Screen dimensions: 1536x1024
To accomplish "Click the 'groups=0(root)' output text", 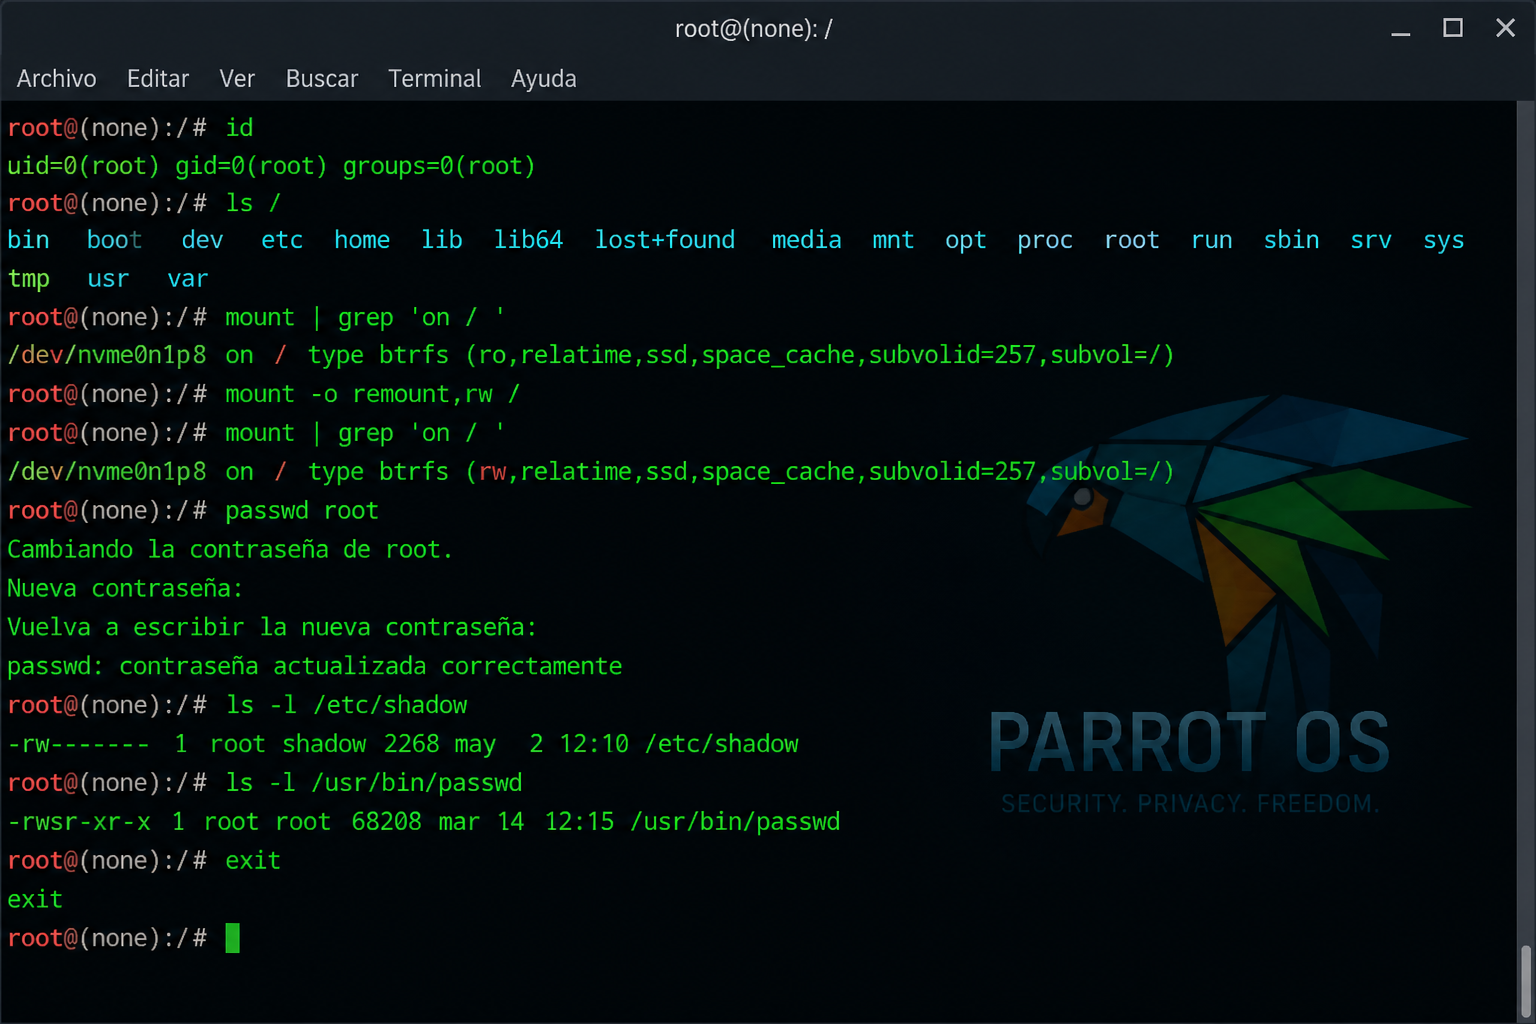I will click(x=439, y=166).
